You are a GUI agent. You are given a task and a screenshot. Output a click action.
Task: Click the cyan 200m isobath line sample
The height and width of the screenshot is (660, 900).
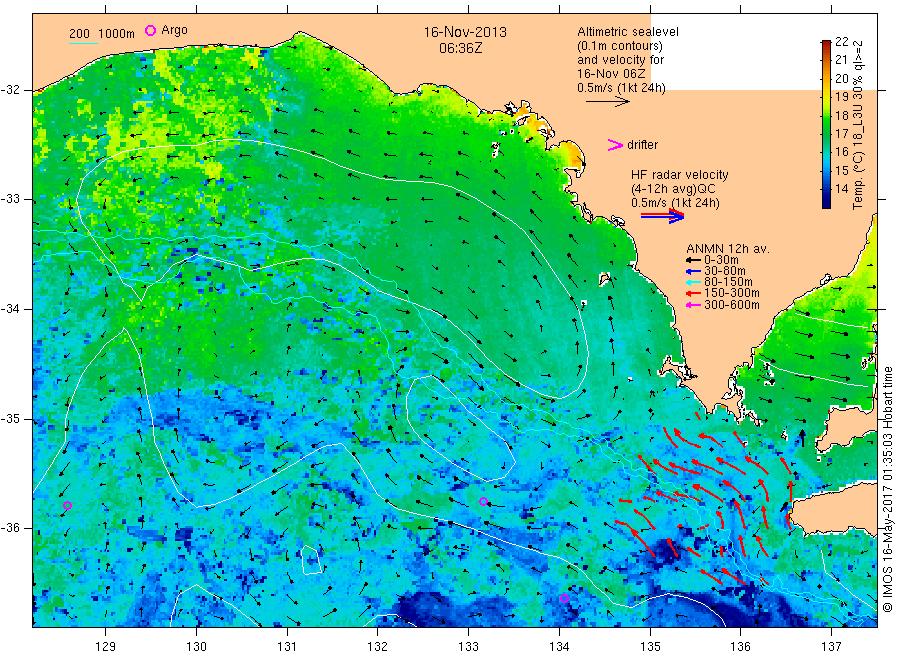pos(83,43)
